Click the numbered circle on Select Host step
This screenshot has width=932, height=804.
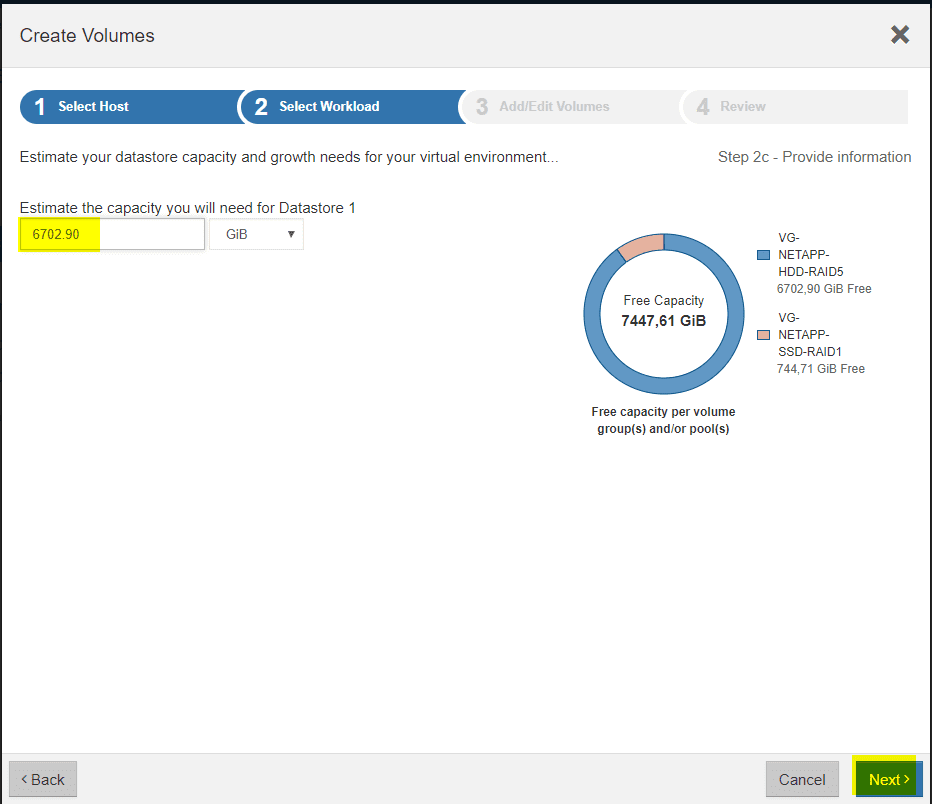pos(39,106)
